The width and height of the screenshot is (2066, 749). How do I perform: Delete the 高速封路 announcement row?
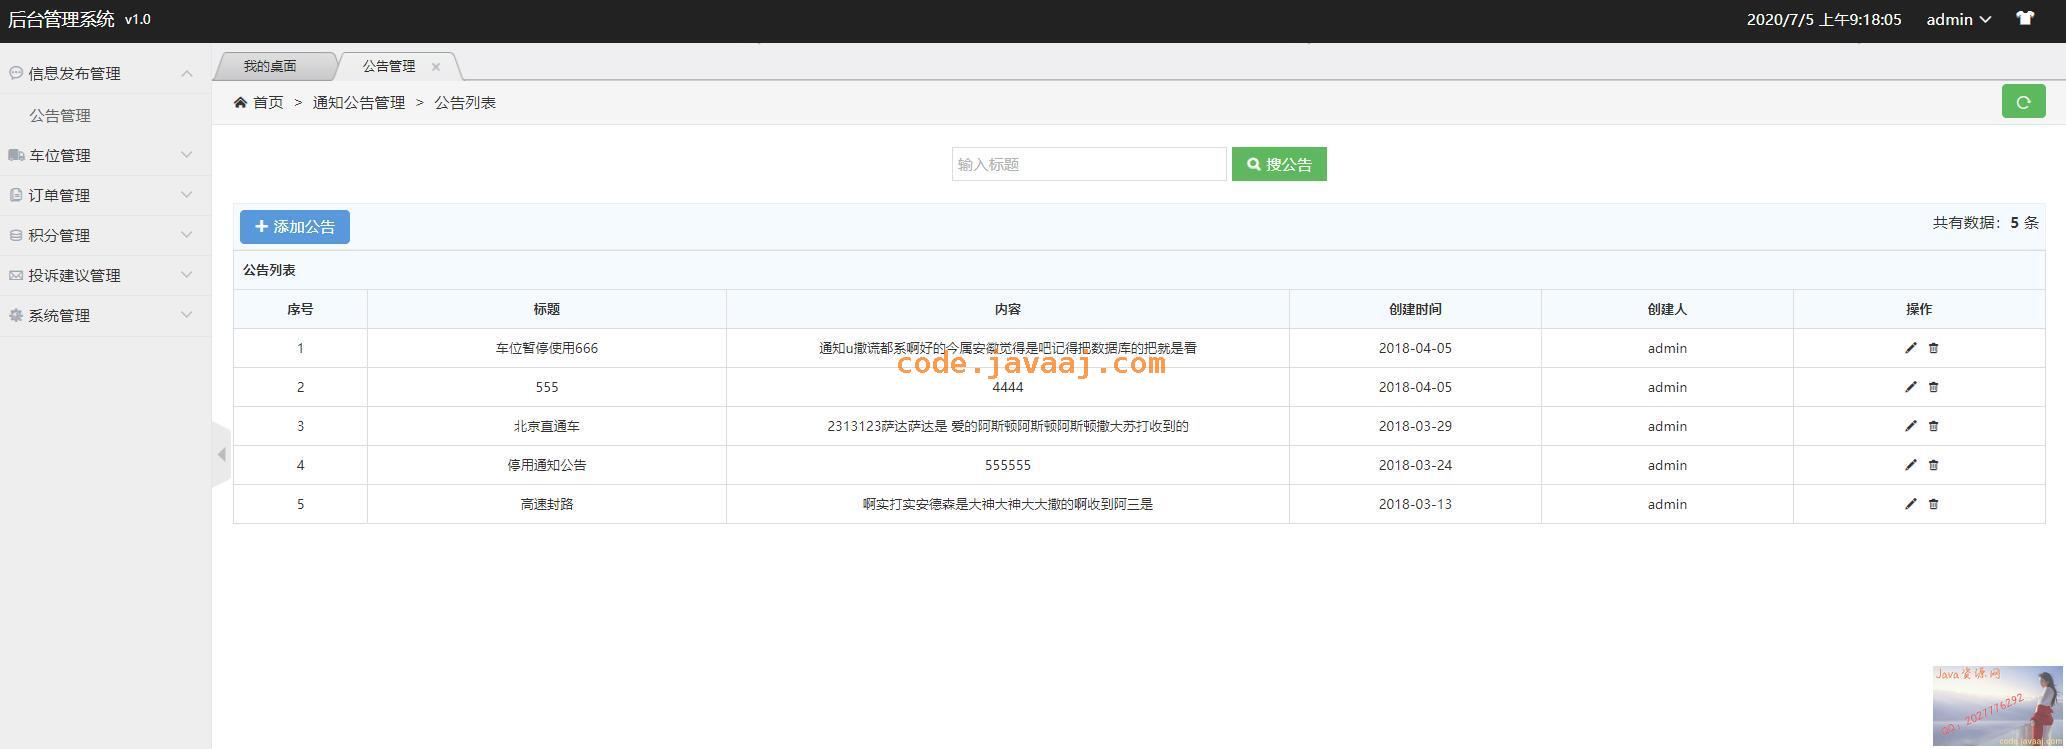(1933, 504)
